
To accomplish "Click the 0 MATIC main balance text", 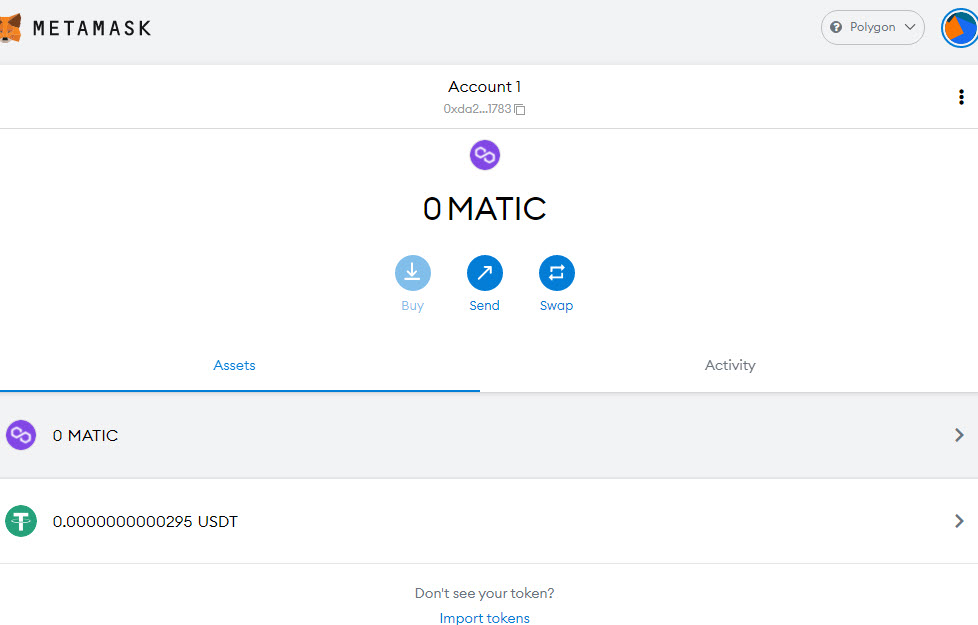I will click(x=484, y=209).
